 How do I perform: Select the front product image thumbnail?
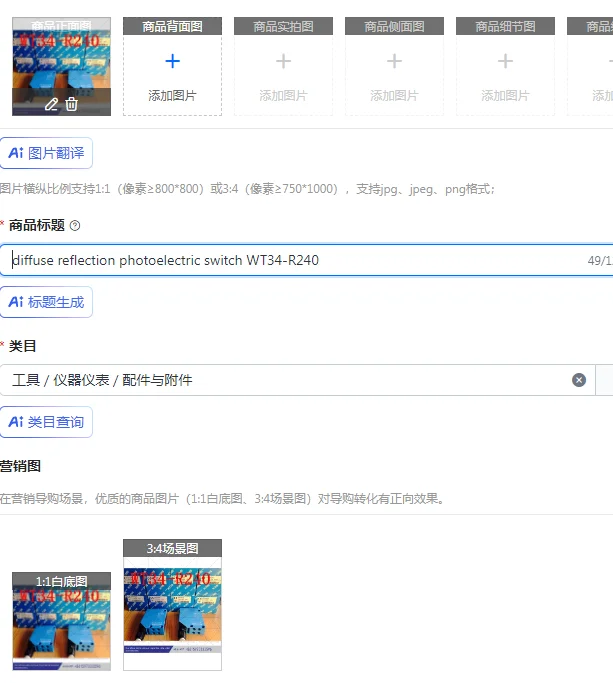point(61,66)
